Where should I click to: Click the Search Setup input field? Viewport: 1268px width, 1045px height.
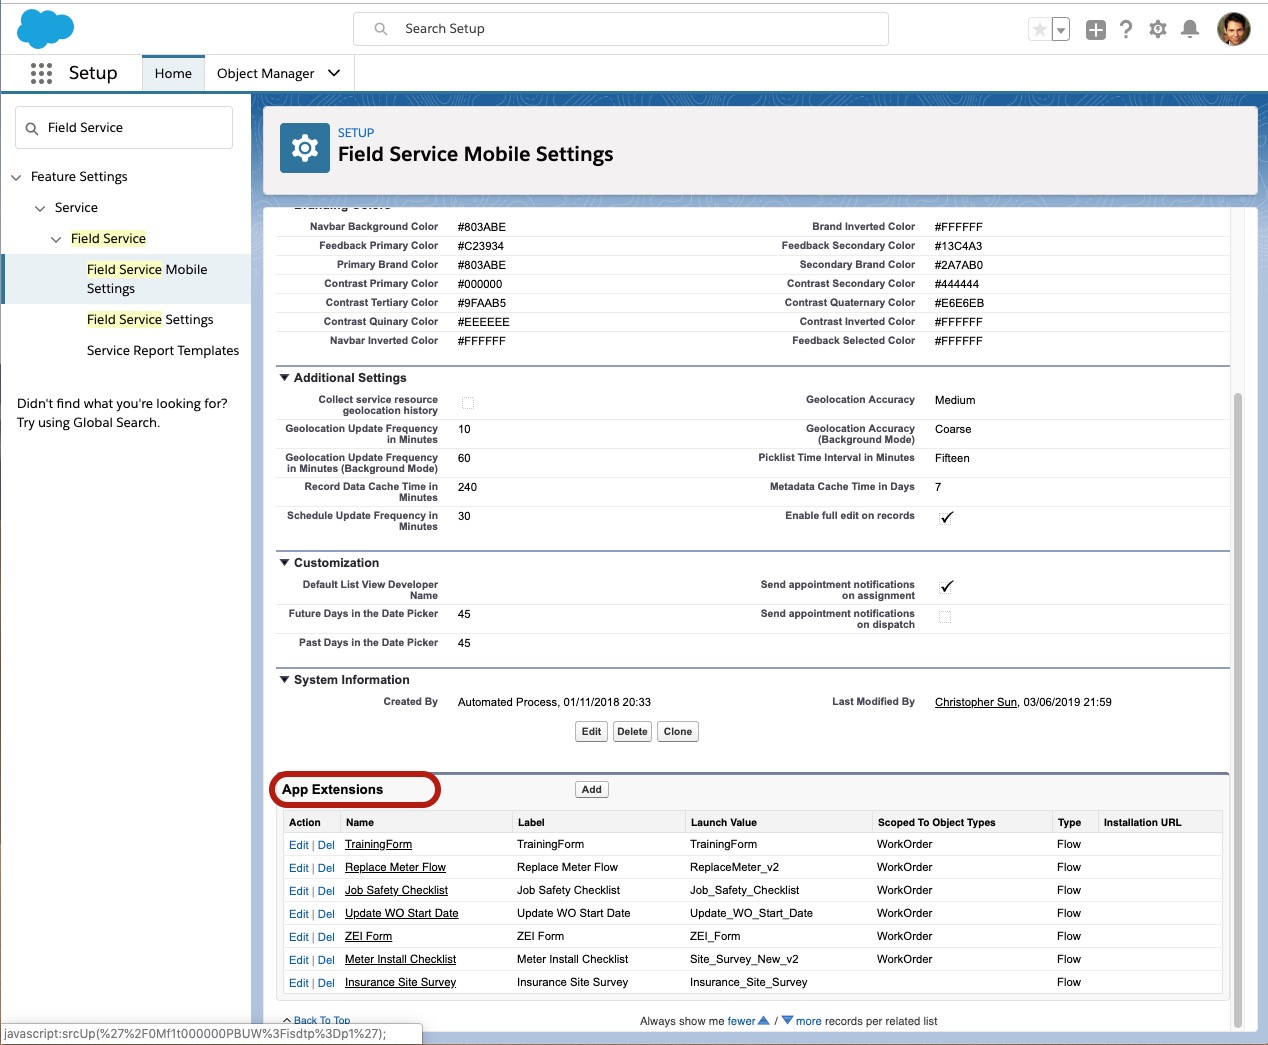pos(620,29)
